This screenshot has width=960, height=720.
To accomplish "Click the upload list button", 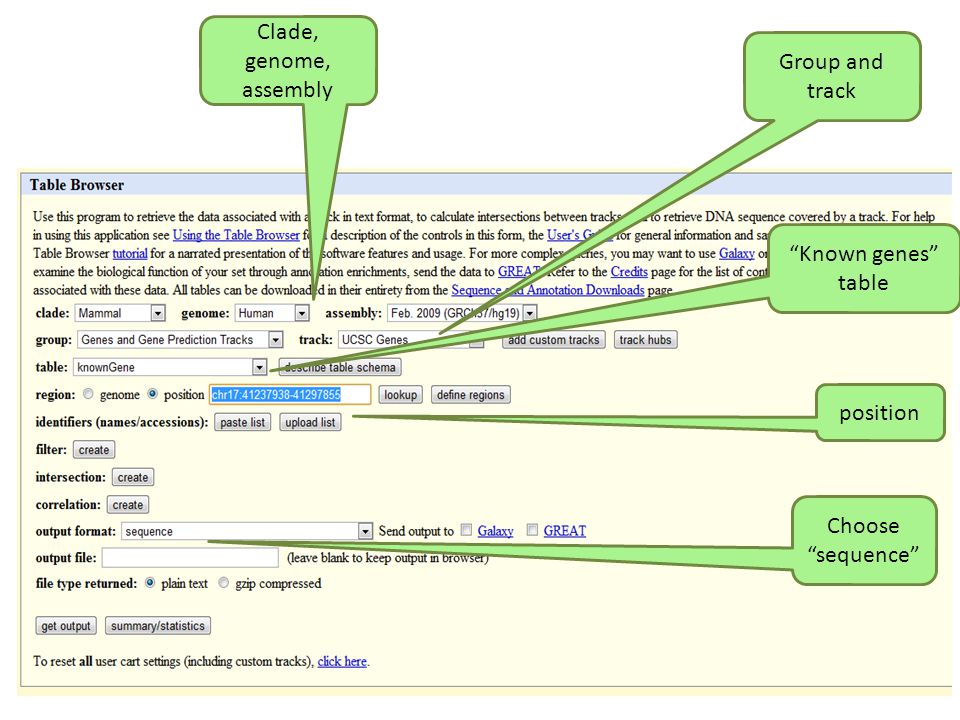I will (310, 422).
